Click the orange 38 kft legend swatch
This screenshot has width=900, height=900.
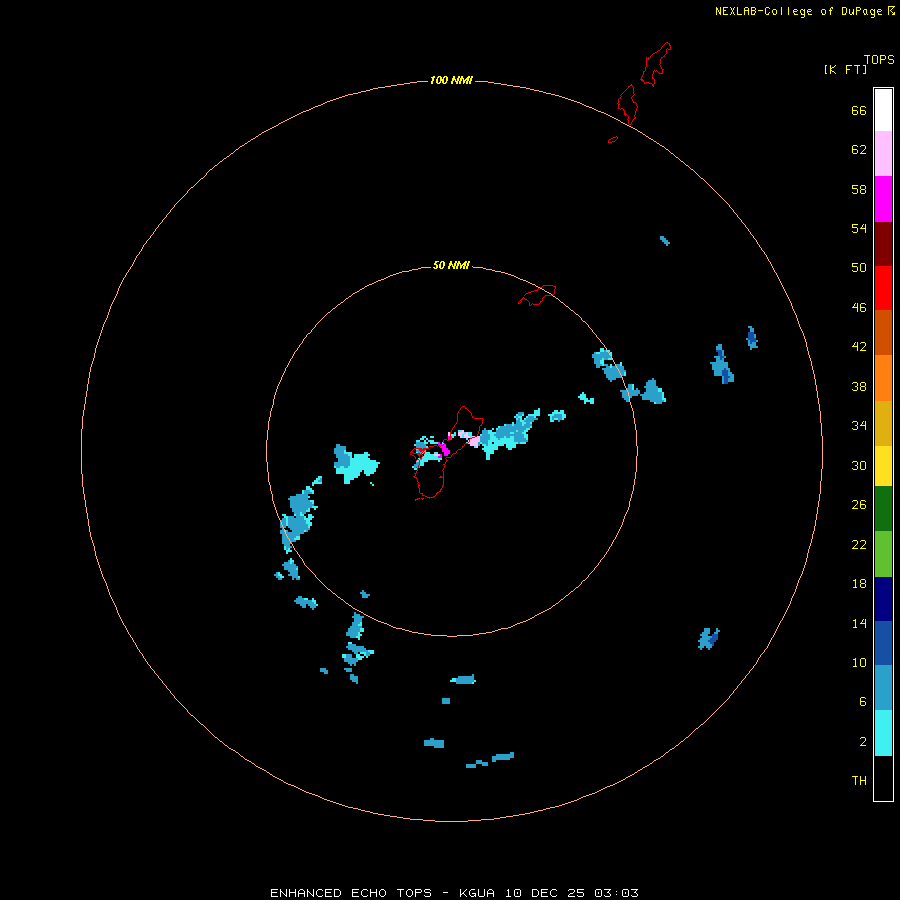click(883, 378)
